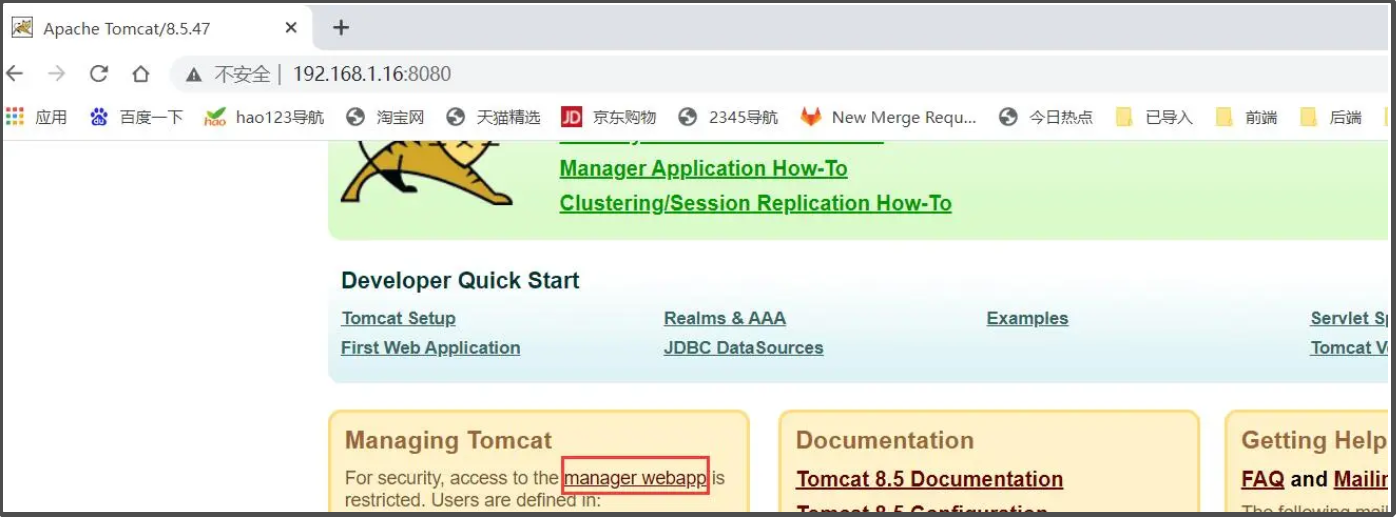This screenshot has height=518, width=1400.
Task: Open the 天猫精选 bookmark
Action: click(493, 117)
